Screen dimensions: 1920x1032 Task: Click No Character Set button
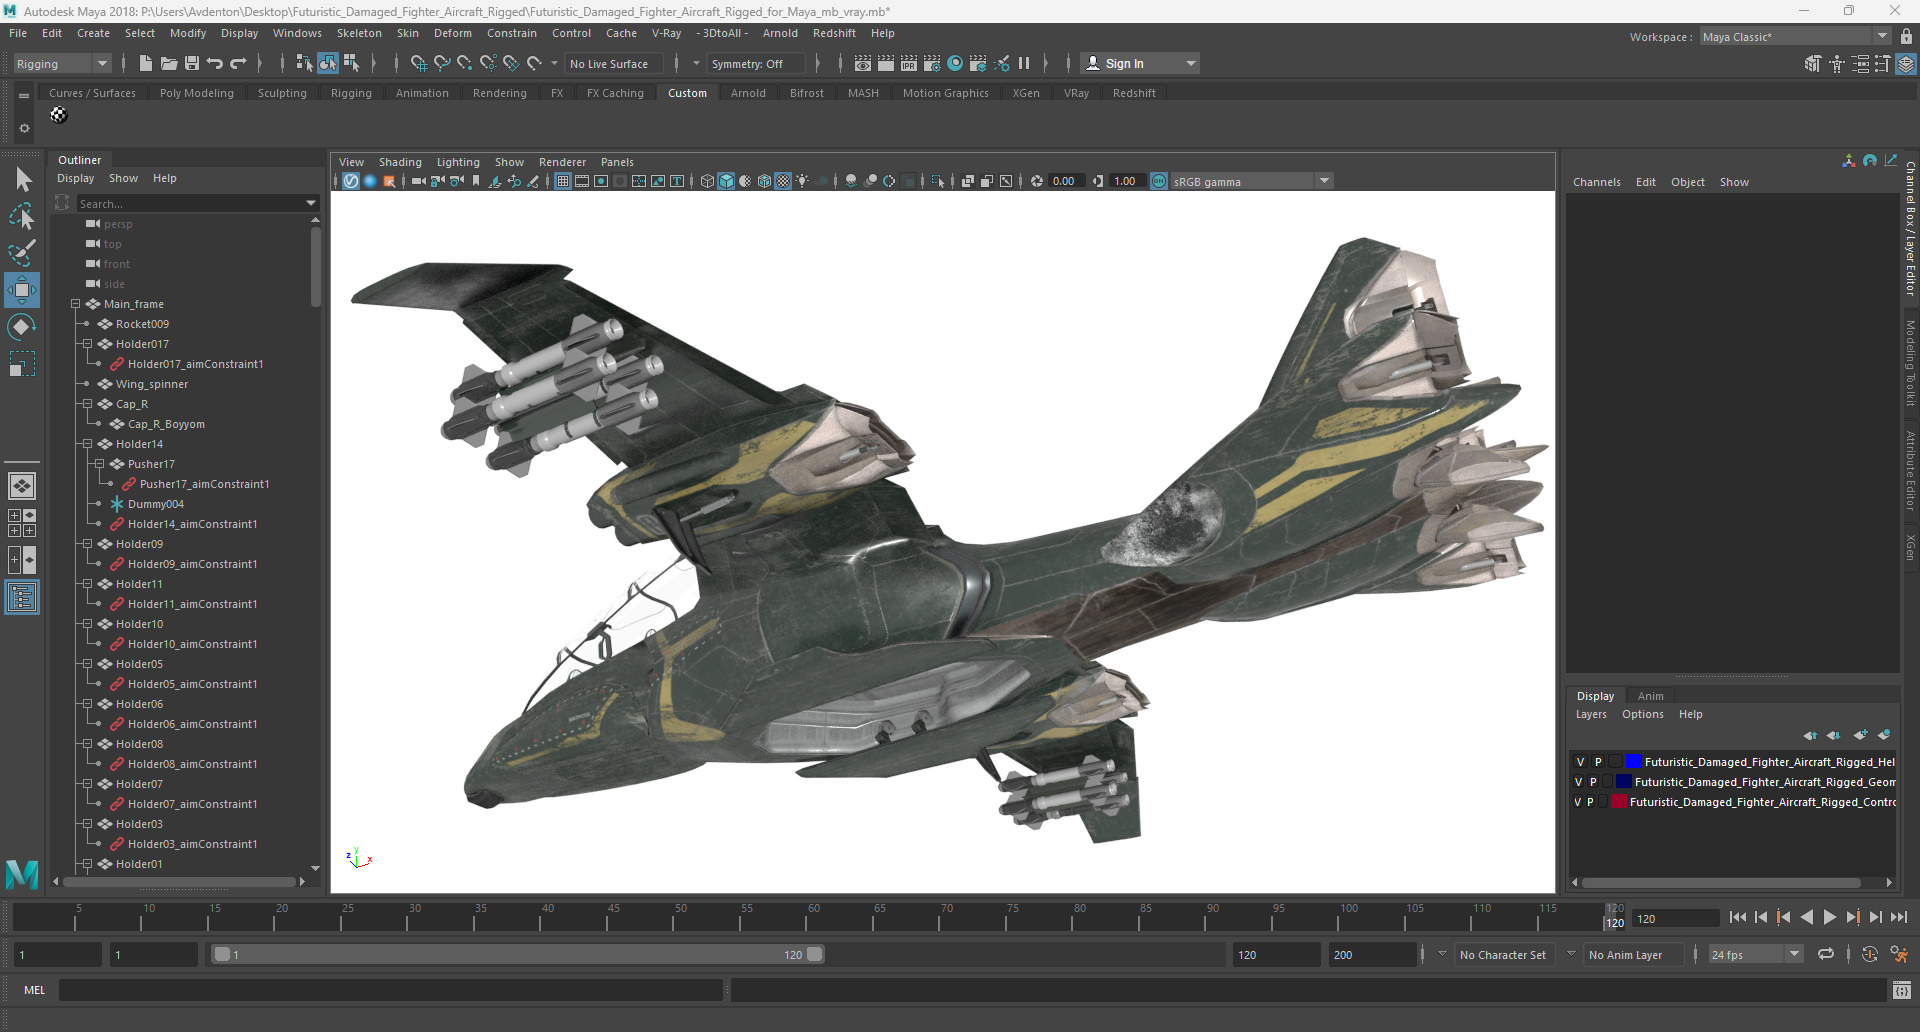pos(1502,954)
